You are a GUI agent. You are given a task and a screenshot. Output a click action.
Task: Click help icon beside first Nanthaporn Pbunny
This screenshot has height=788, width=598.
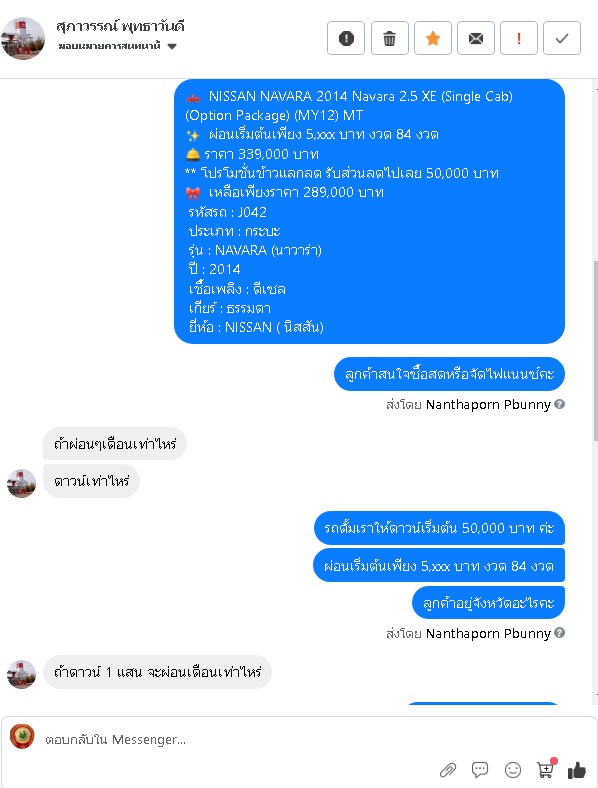pos(559,404)
